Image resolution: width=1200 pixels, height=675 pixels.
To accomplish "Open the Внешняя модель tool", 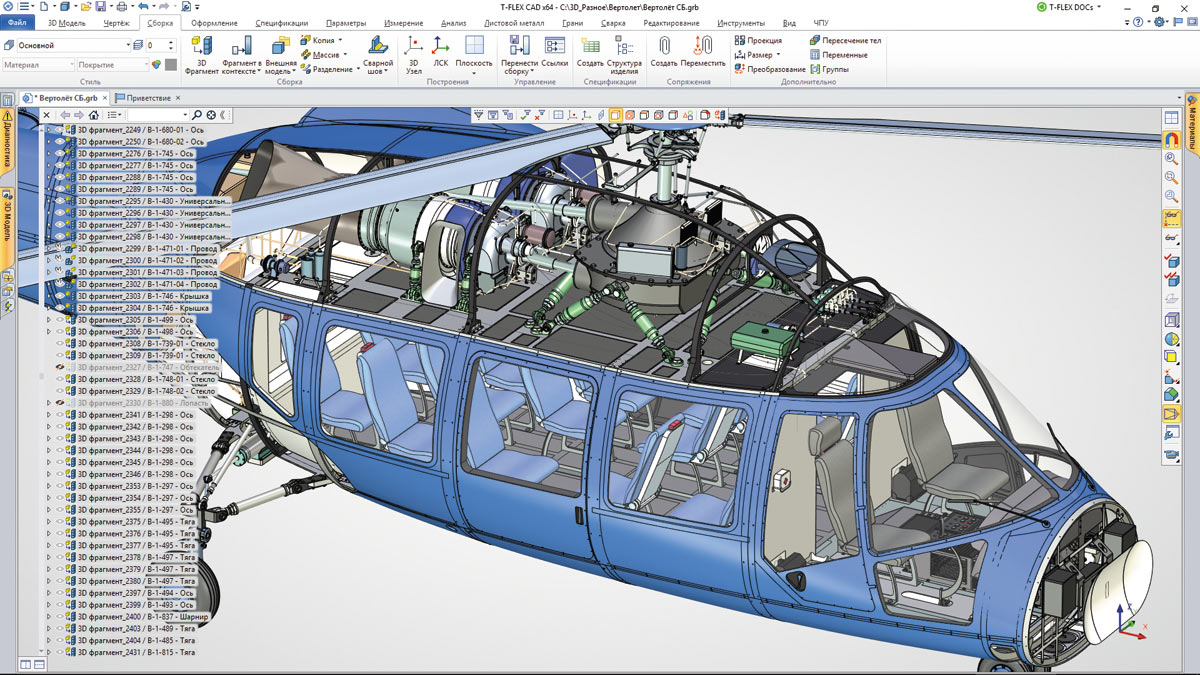I will pyautogui.click(x=280, y=55).
